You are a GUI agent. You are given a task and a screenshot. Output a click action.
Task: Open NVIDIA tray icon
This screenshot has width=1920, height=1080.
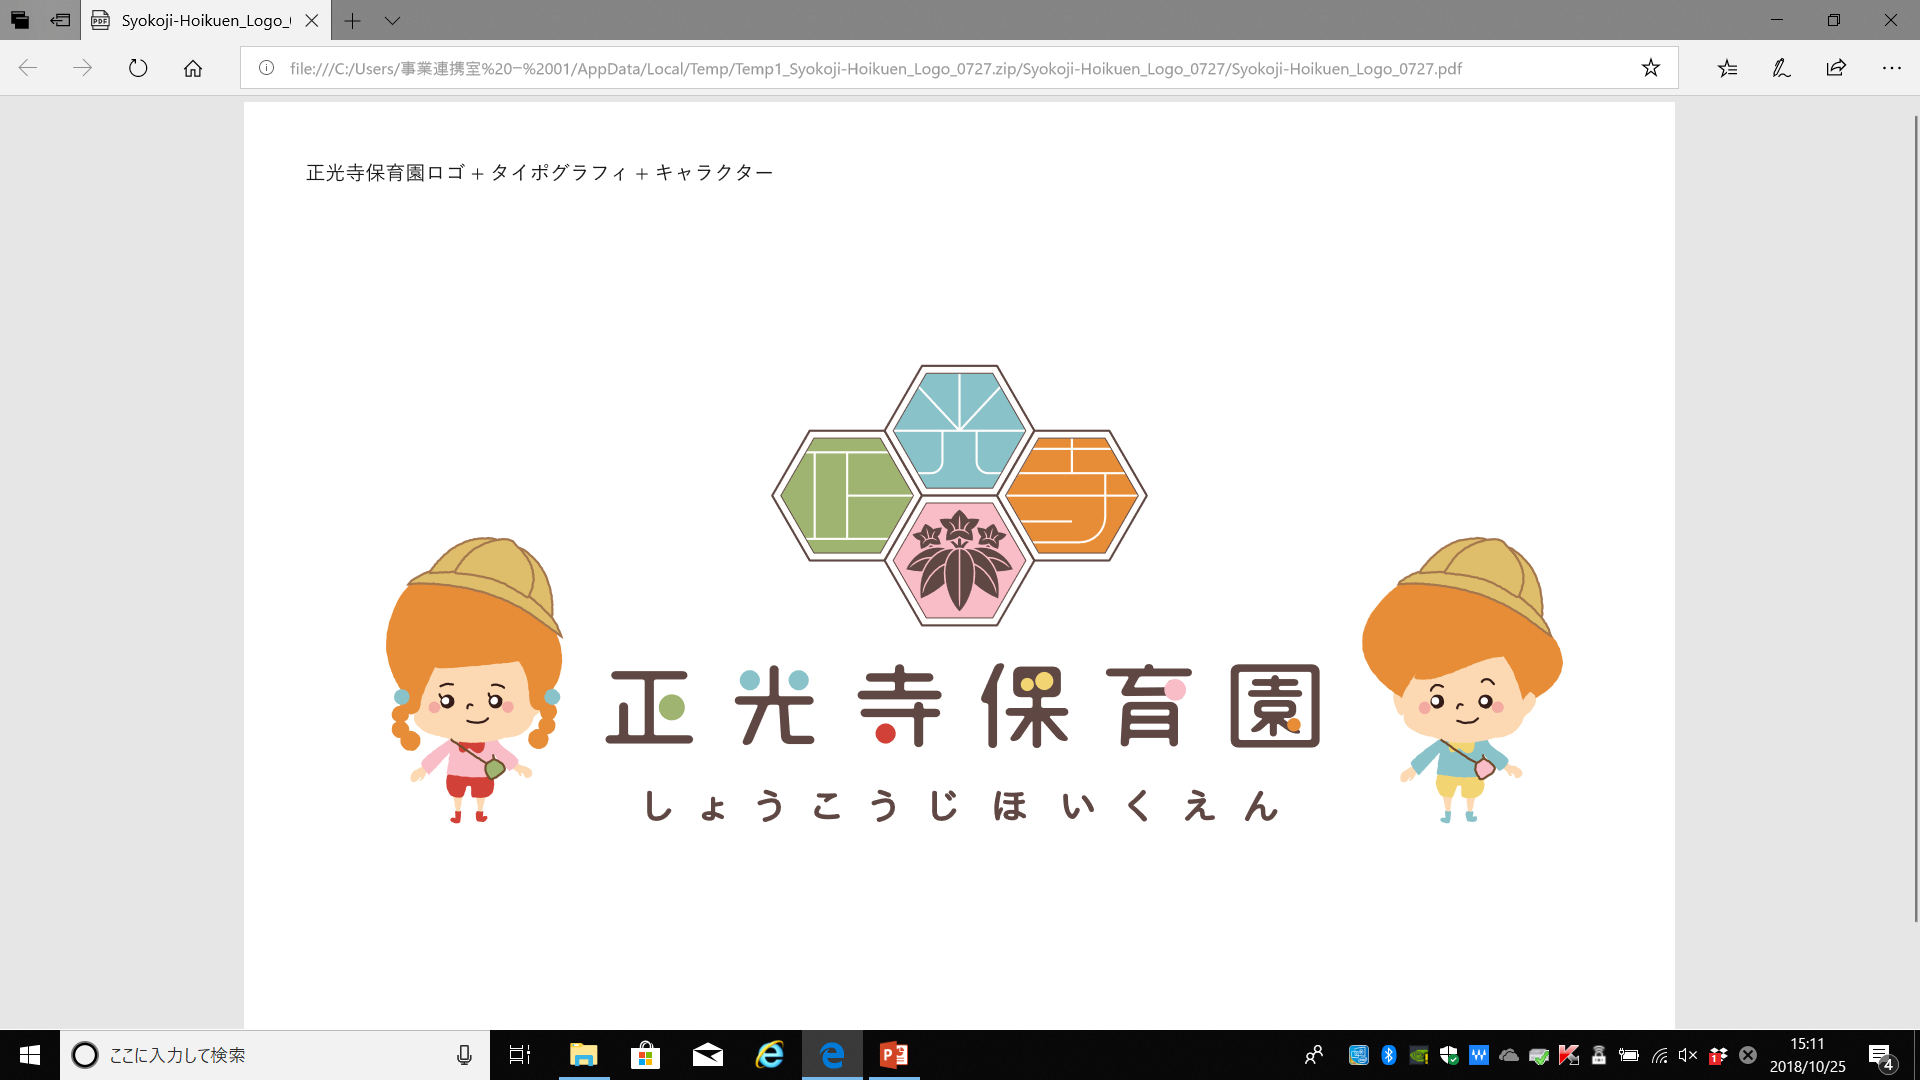1419,1055
